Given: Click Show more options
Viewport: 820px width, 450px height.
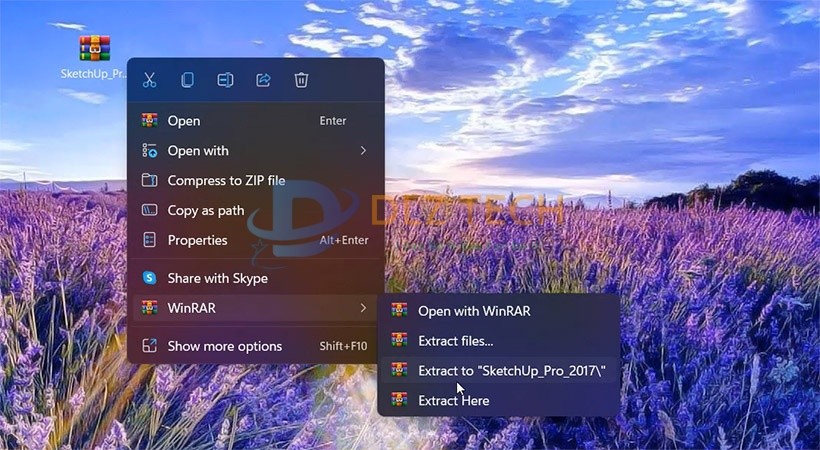Looking at the screenshot, I should pos(225,346).
